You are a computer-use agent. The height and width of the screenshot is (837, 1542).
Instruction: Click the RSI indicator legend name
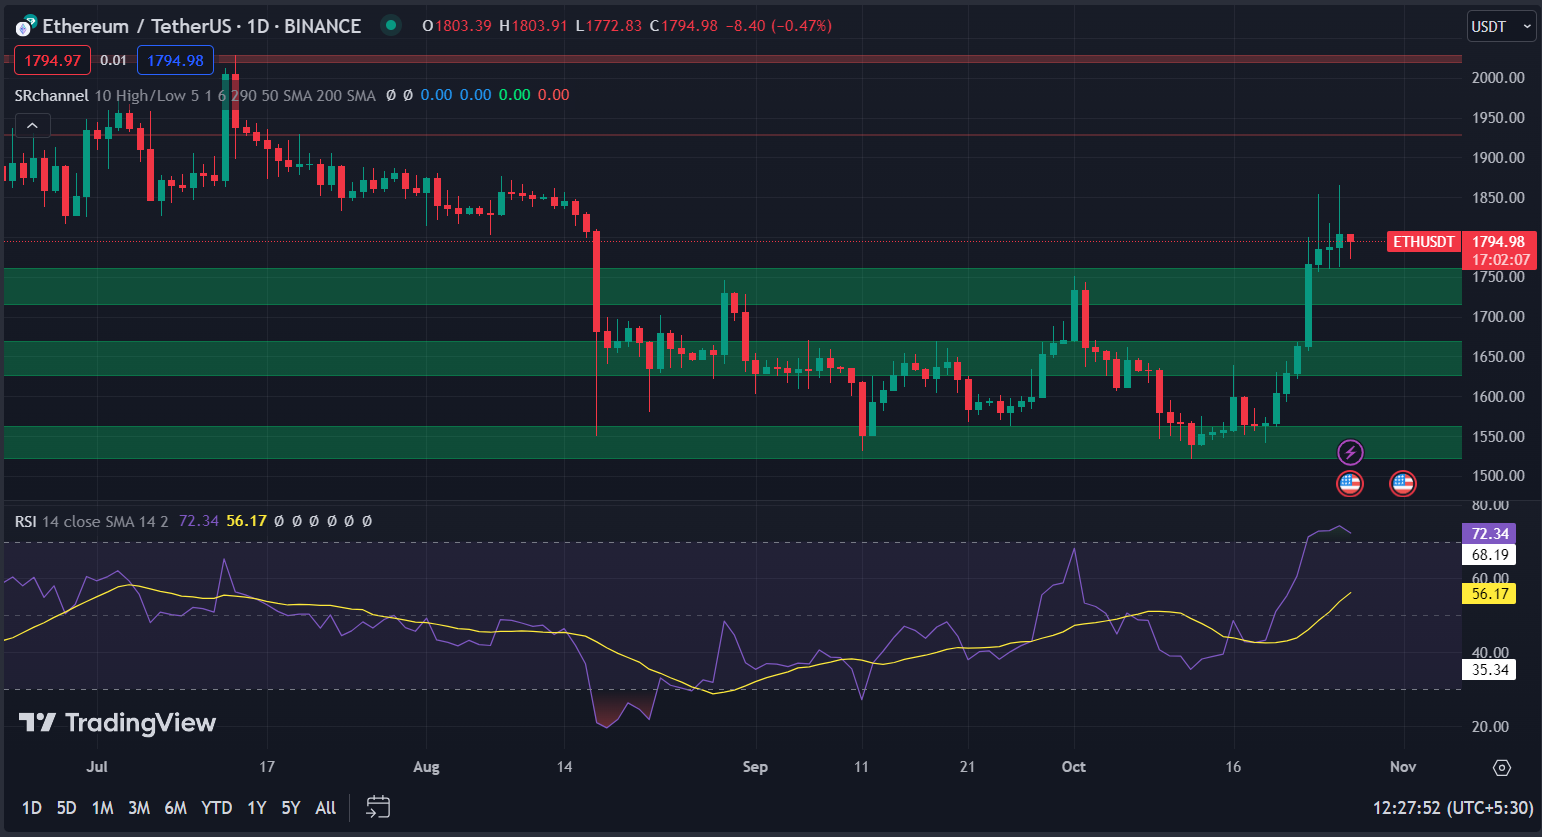click(x=25, y=521)
